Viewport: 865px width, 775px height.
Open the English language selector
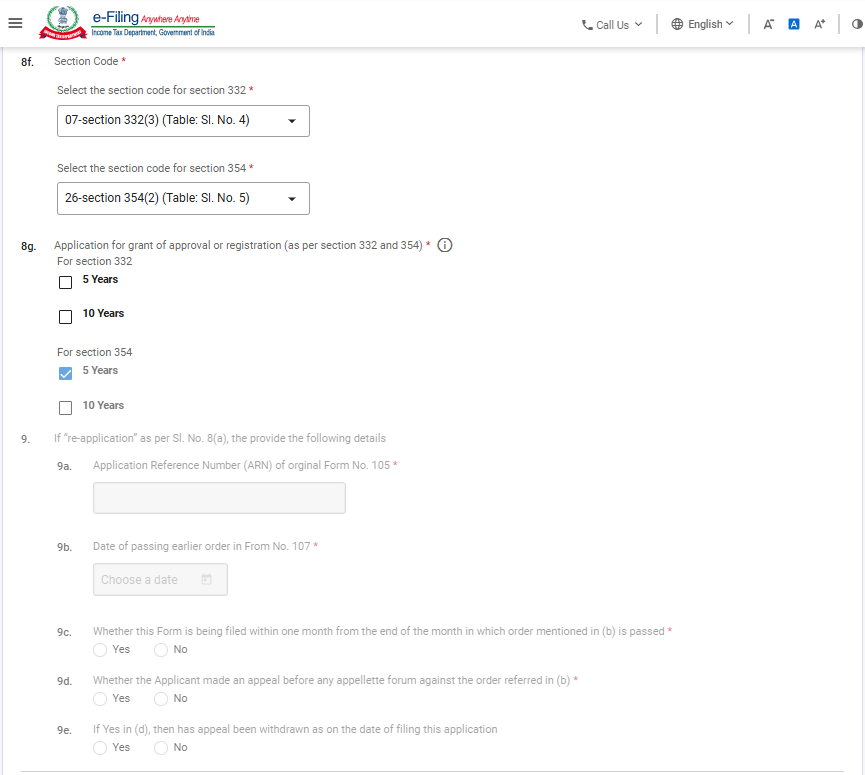(702, 24)
